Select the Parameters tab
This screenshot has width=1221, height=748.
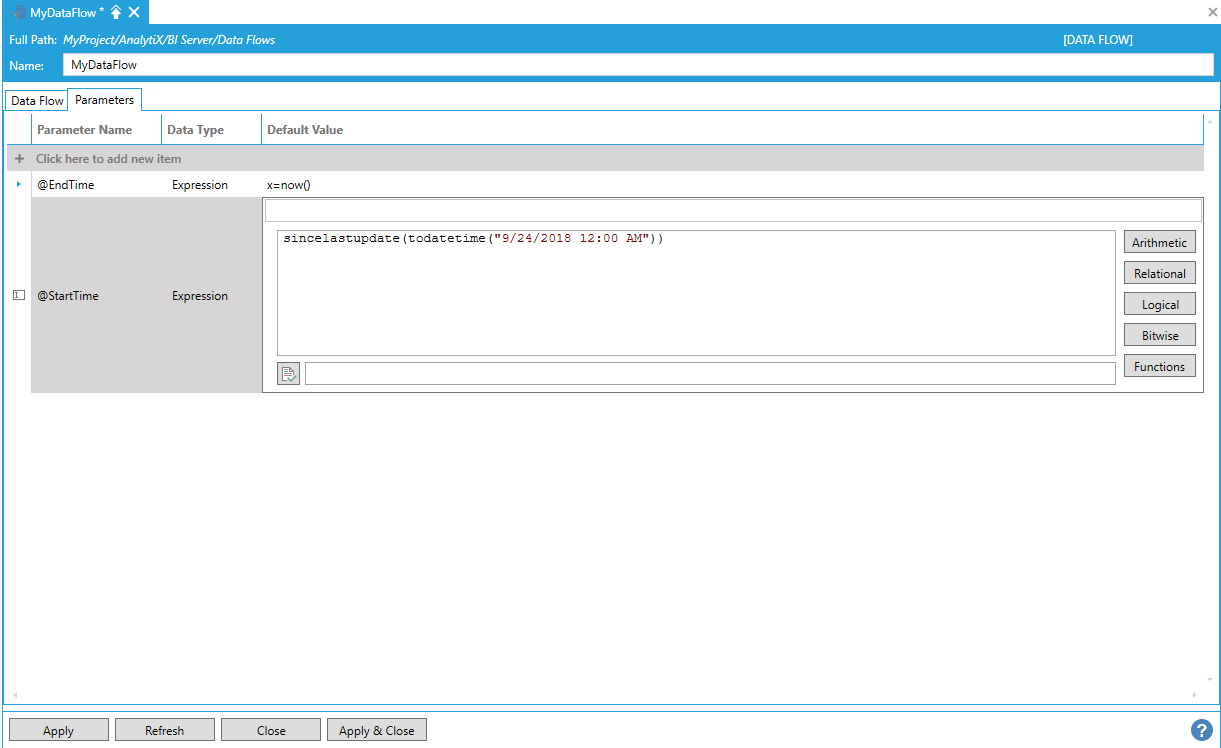pos(104,100)
